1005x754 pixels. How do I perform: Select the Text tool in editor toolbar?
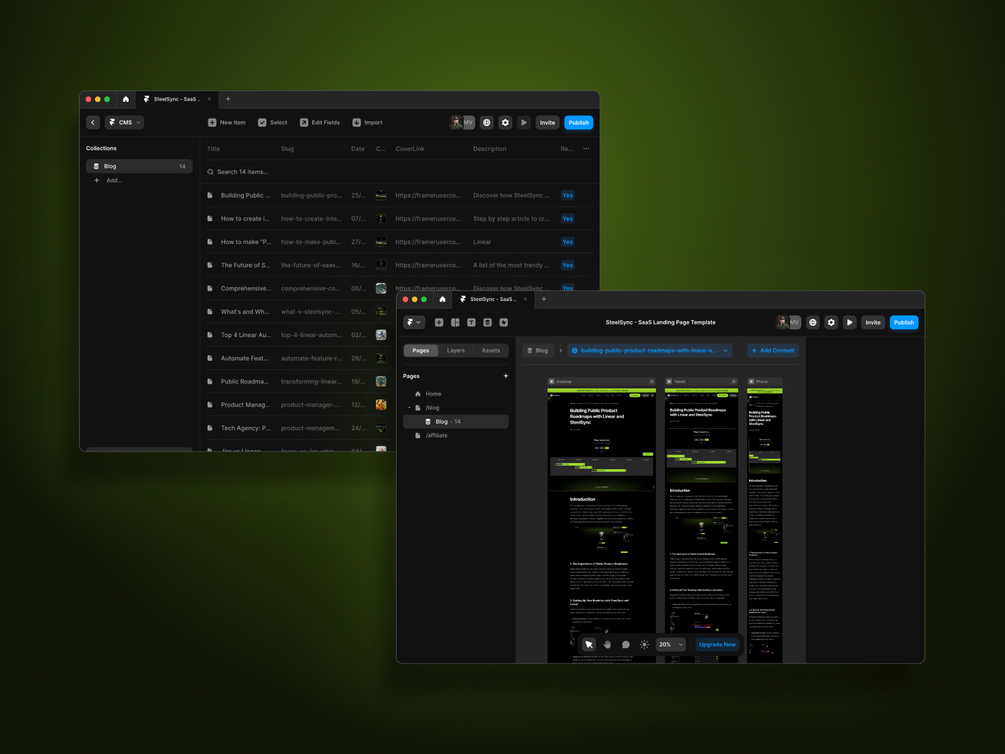tap(471, 323)
